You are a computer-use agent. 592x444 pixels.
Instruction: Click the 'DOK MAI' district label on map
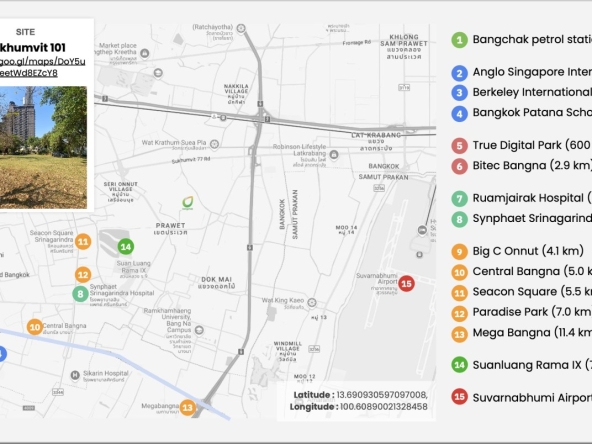pyautogui.click(x=216, y=279)
